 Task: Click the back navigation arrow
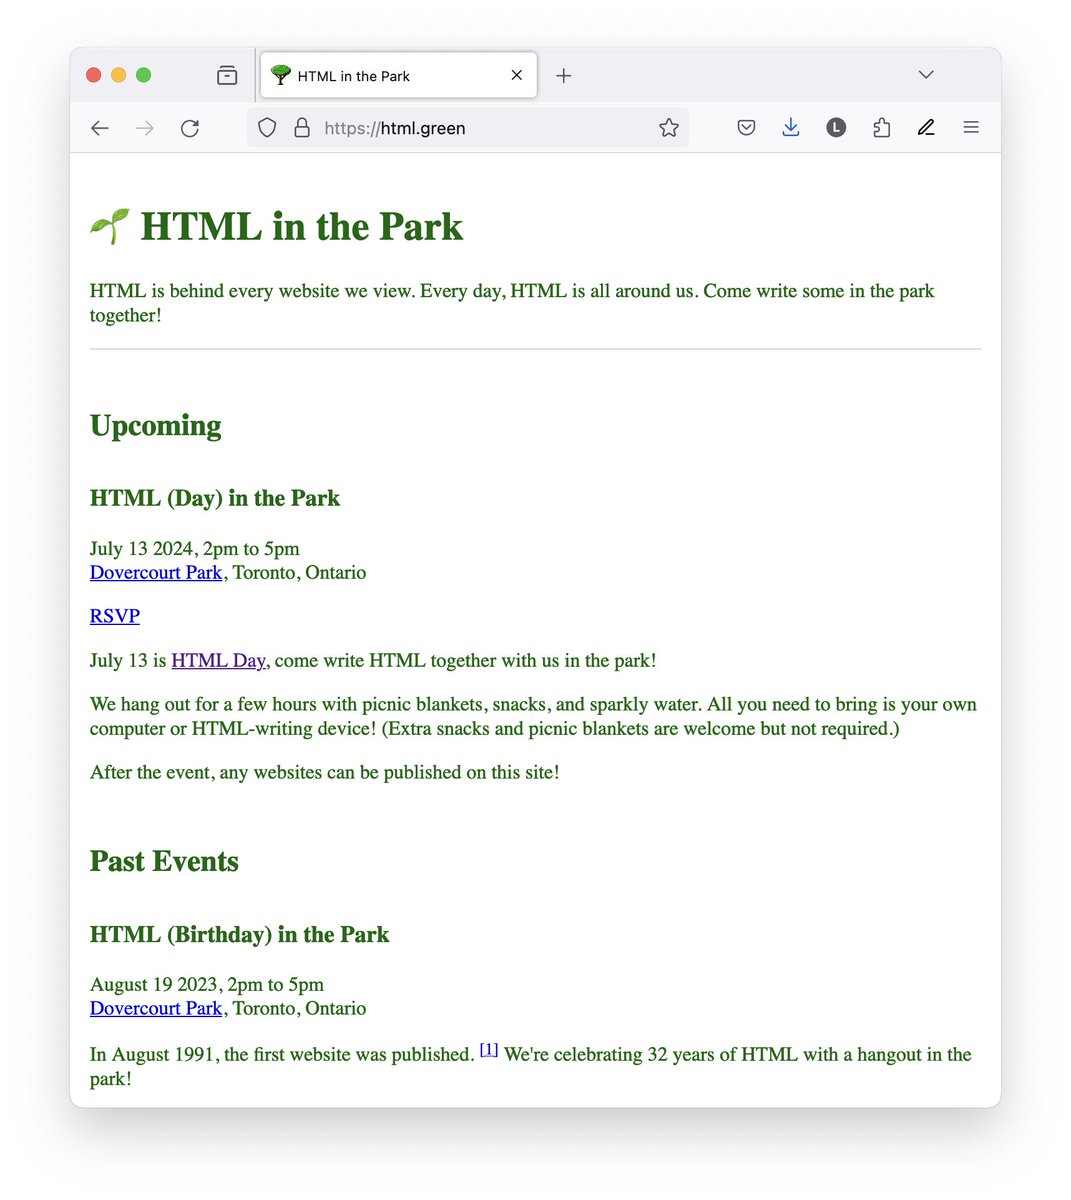coord(99,128)
